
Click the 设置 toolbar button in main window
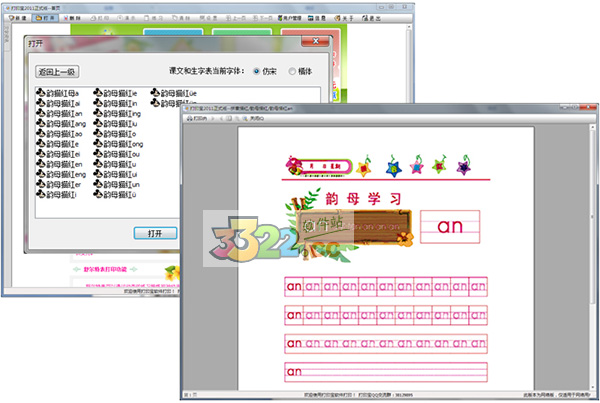click(209, 18)
